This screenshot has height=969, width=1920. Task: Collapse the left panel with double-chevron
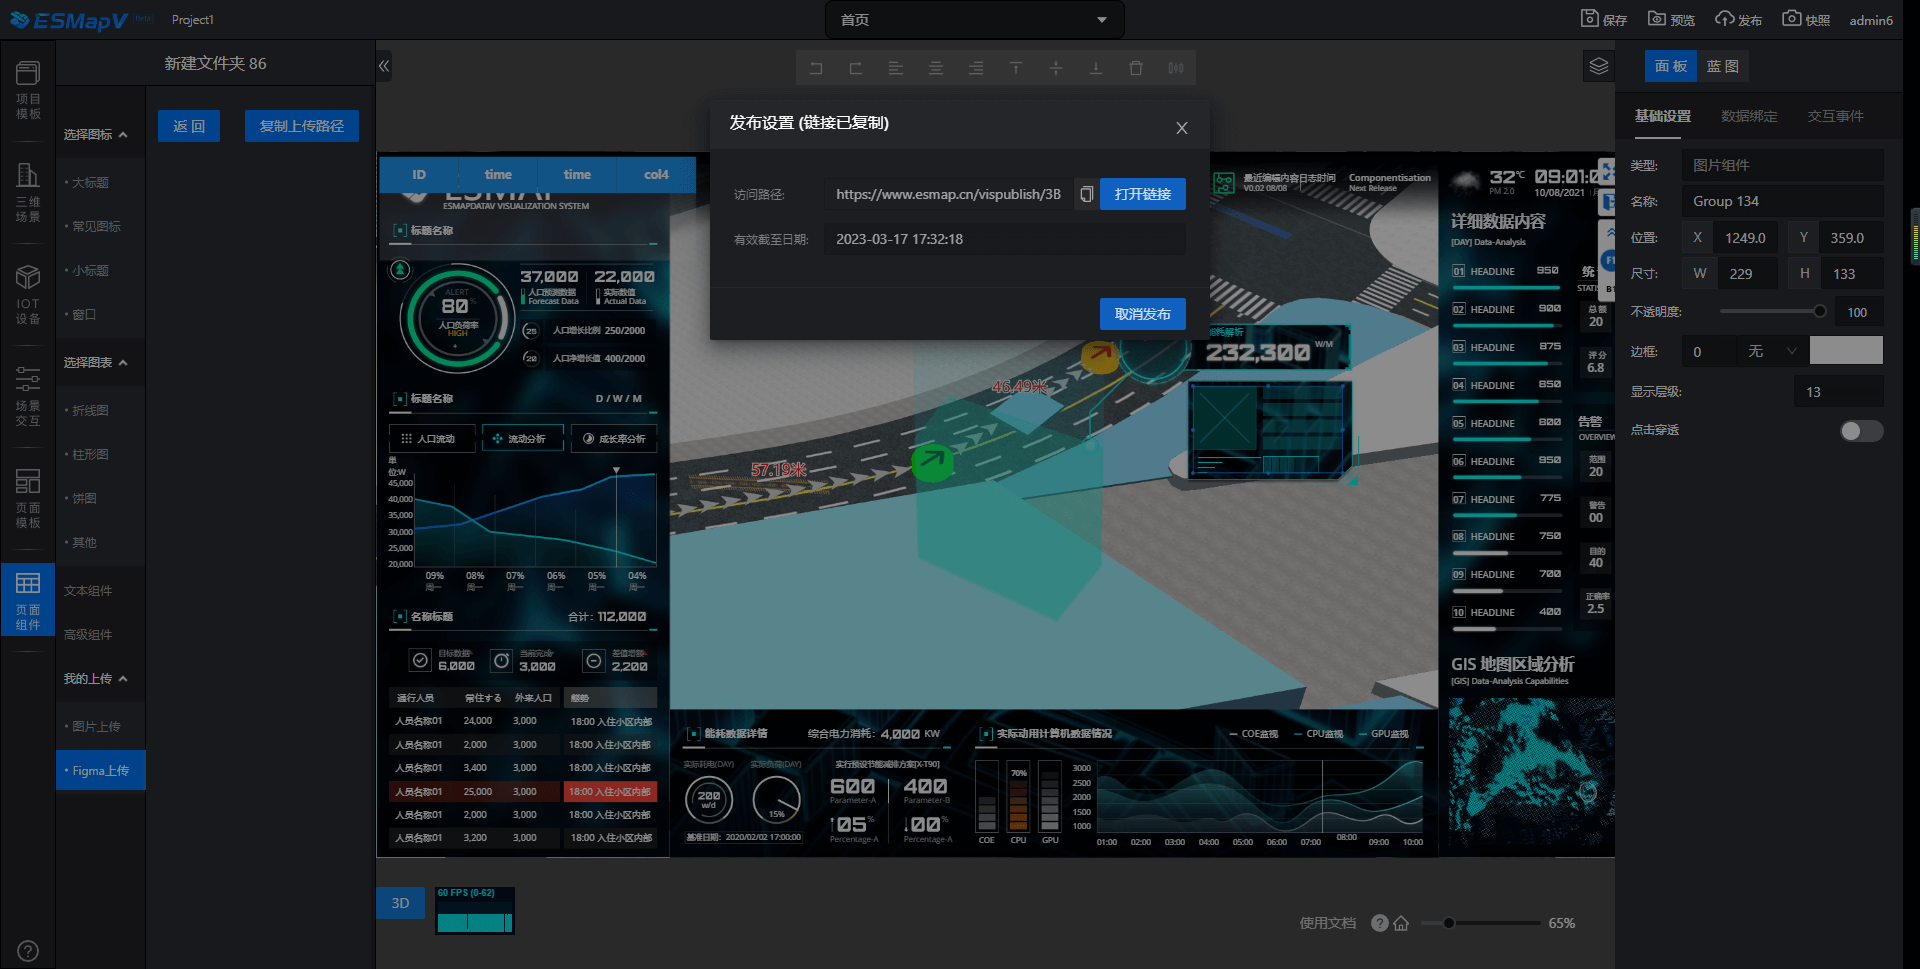coord(384,66)
